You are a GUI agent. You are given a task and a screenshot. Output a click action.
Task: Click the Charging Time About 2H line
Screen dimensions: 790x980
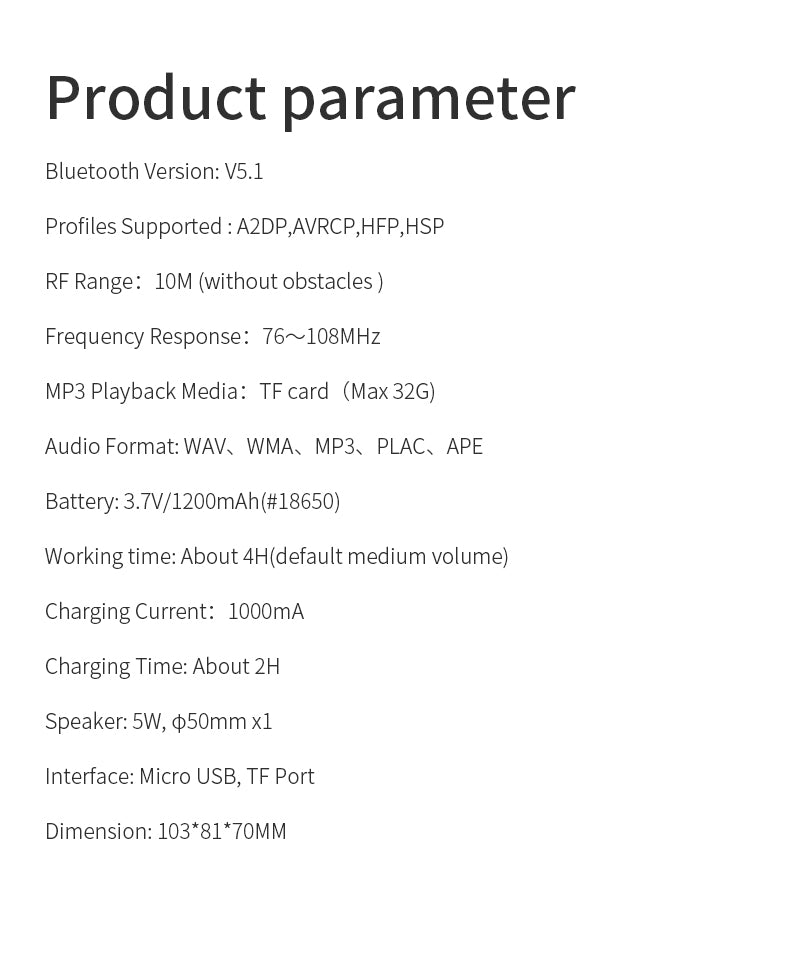pyautogui.click(x=162, y=666)
